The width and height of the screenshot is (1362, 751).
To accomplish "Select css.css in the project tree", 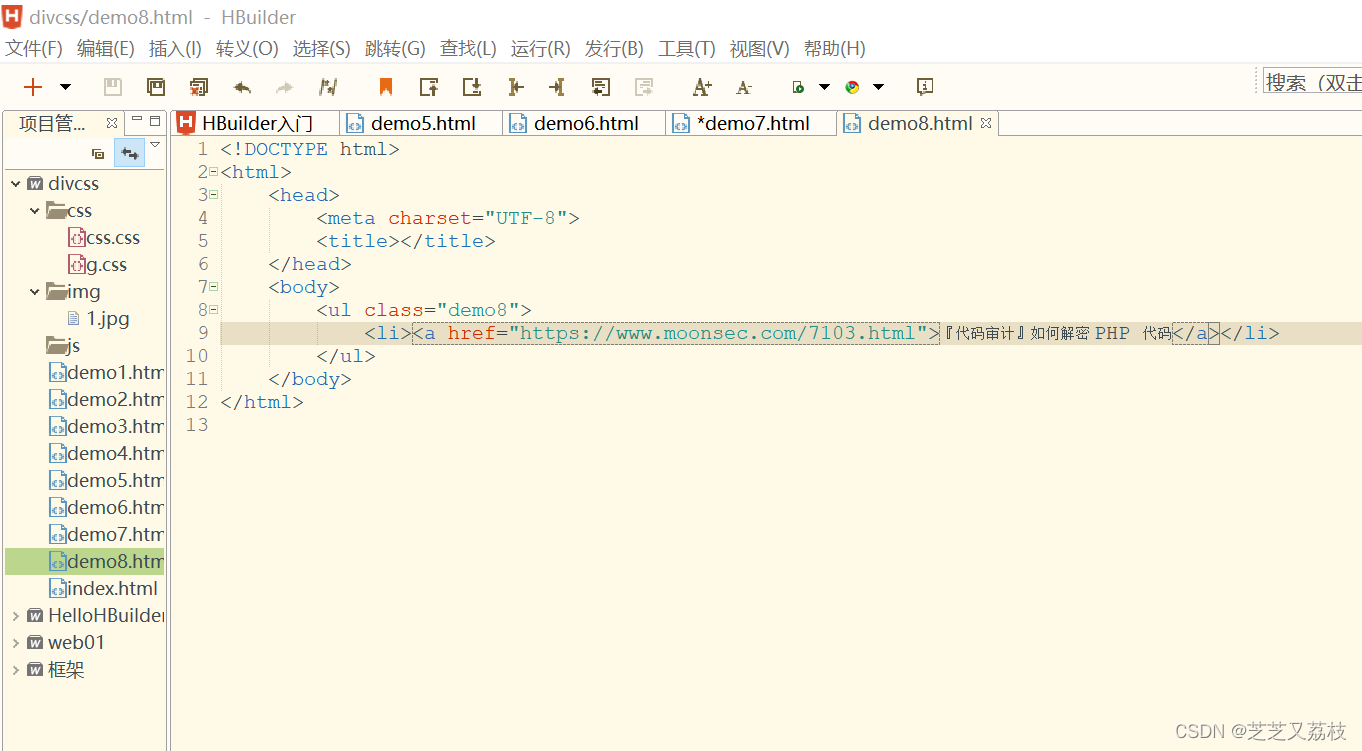I will click(x=104, y=238).
